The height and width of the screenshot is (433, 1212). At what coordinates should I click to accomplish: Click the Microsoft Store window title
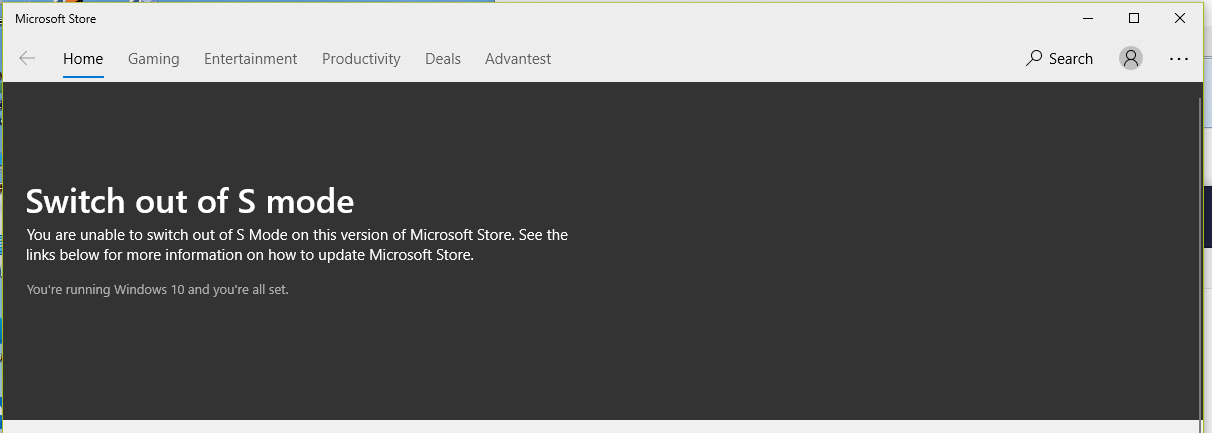pos(56,18)
